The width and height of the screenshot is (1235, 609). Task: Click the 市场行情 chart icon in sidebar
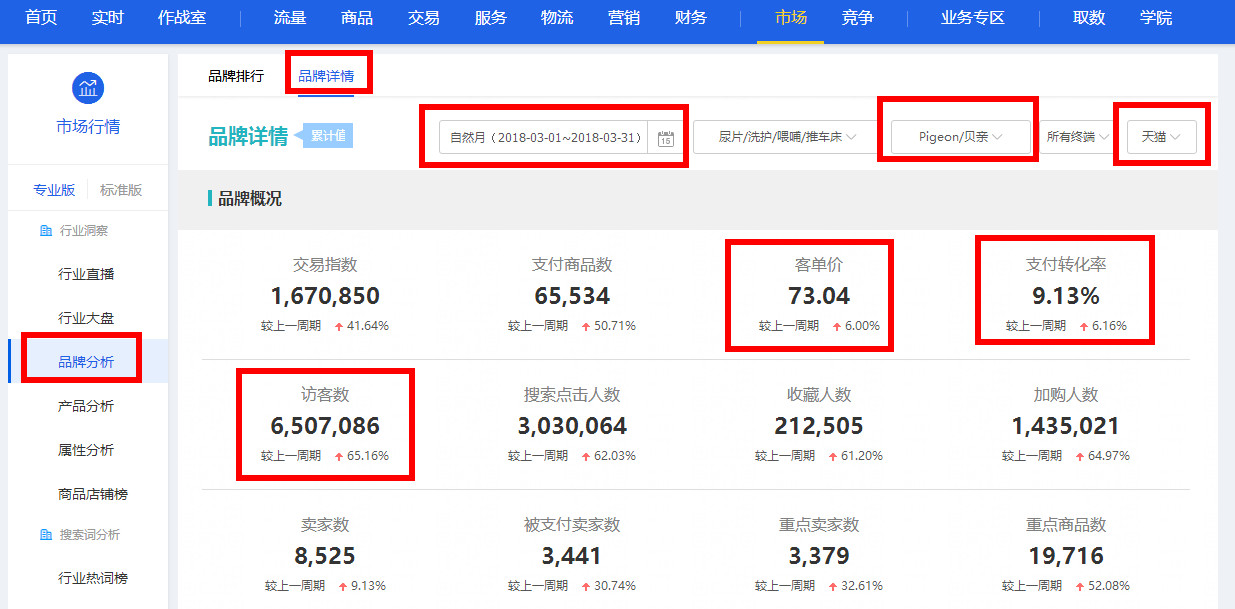[x=88, y=87]
